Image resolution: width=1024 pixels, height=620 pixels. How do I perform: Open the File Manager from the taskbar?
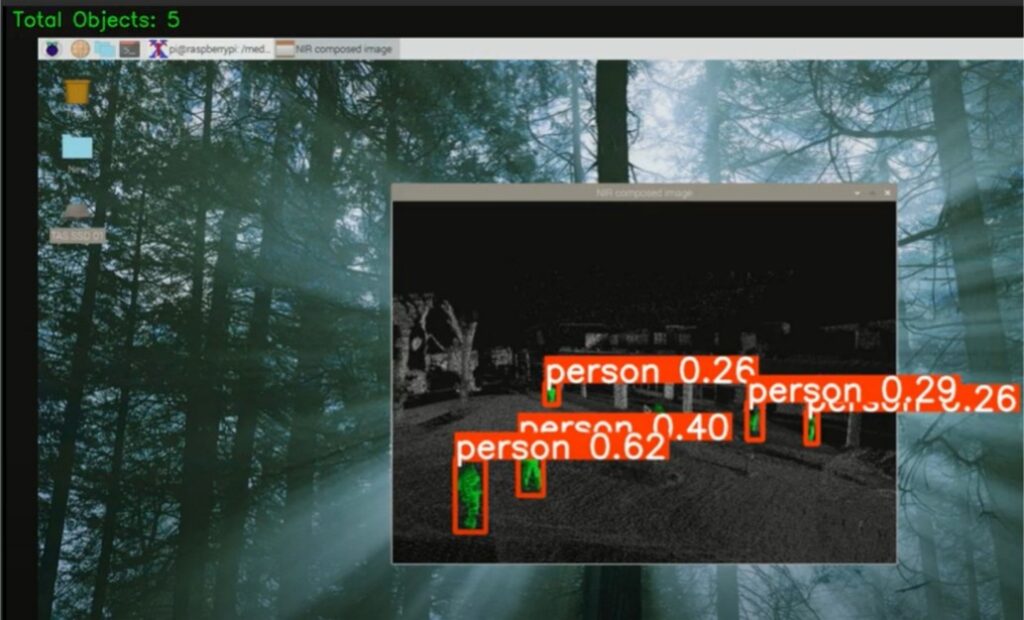[x=103, y=48]
